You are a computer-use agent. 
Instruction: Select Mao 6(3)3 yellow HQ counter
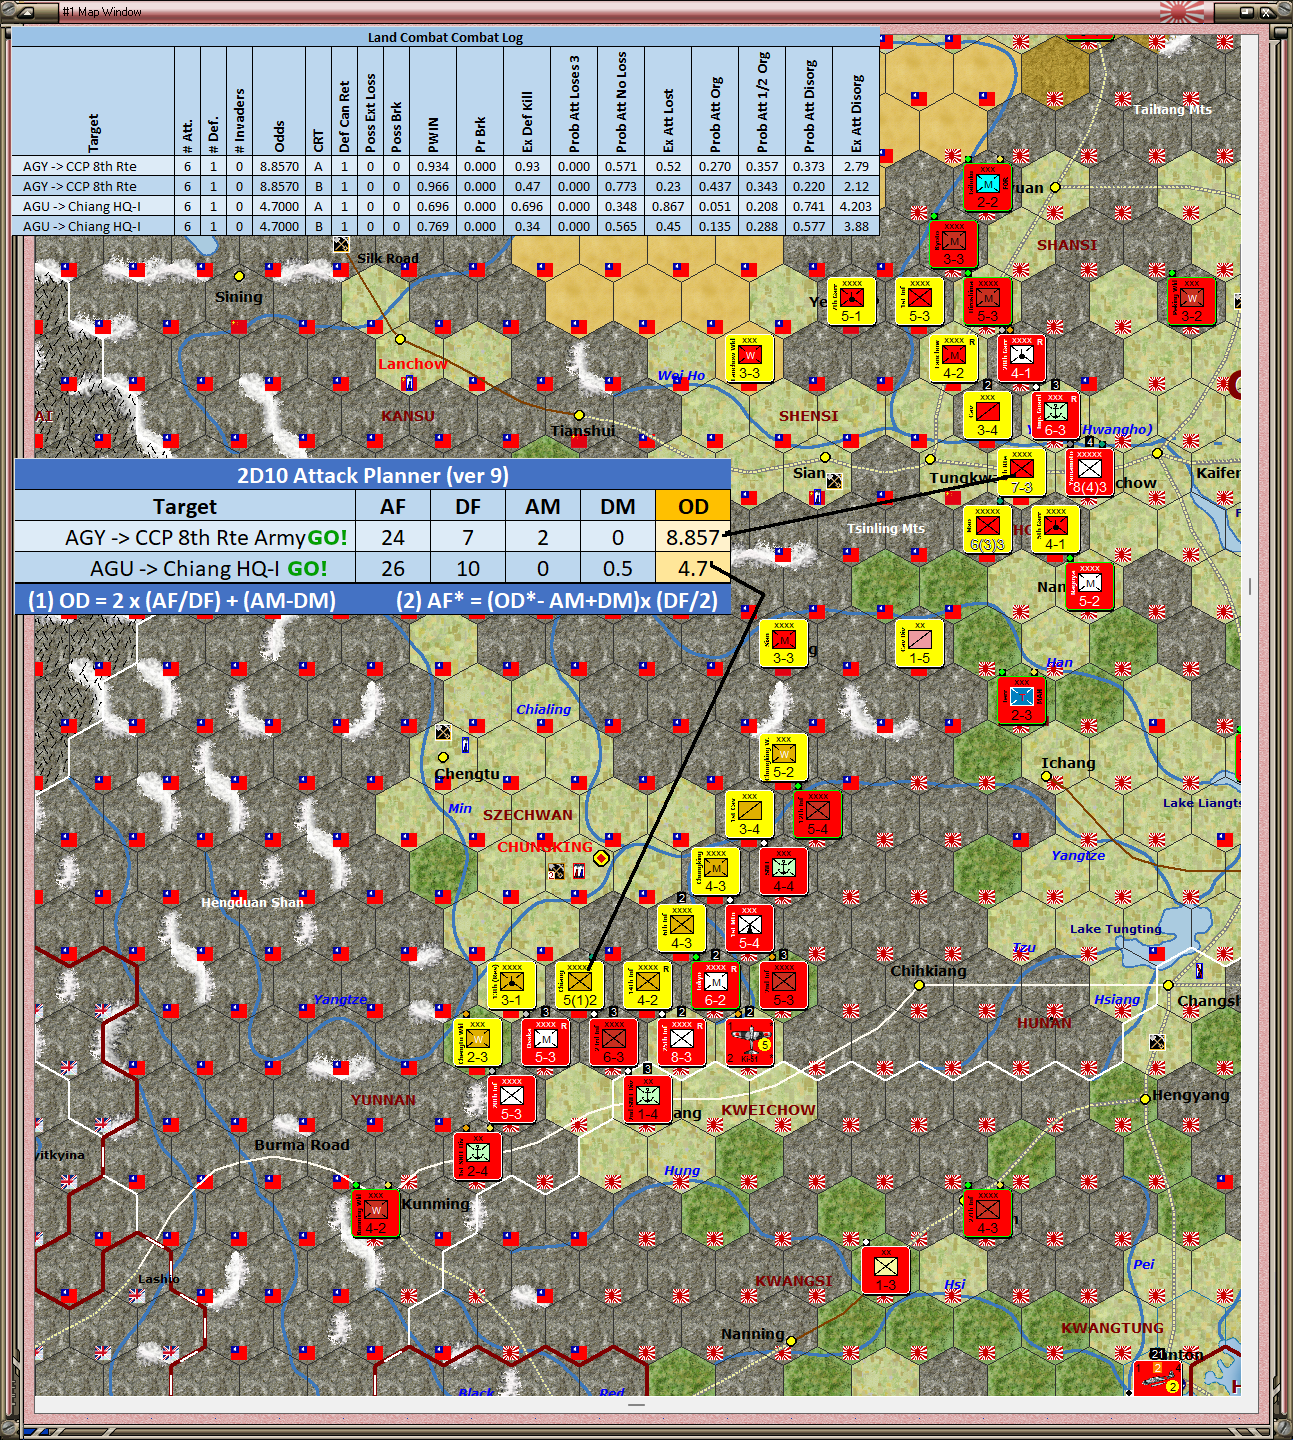click(987, 530)
